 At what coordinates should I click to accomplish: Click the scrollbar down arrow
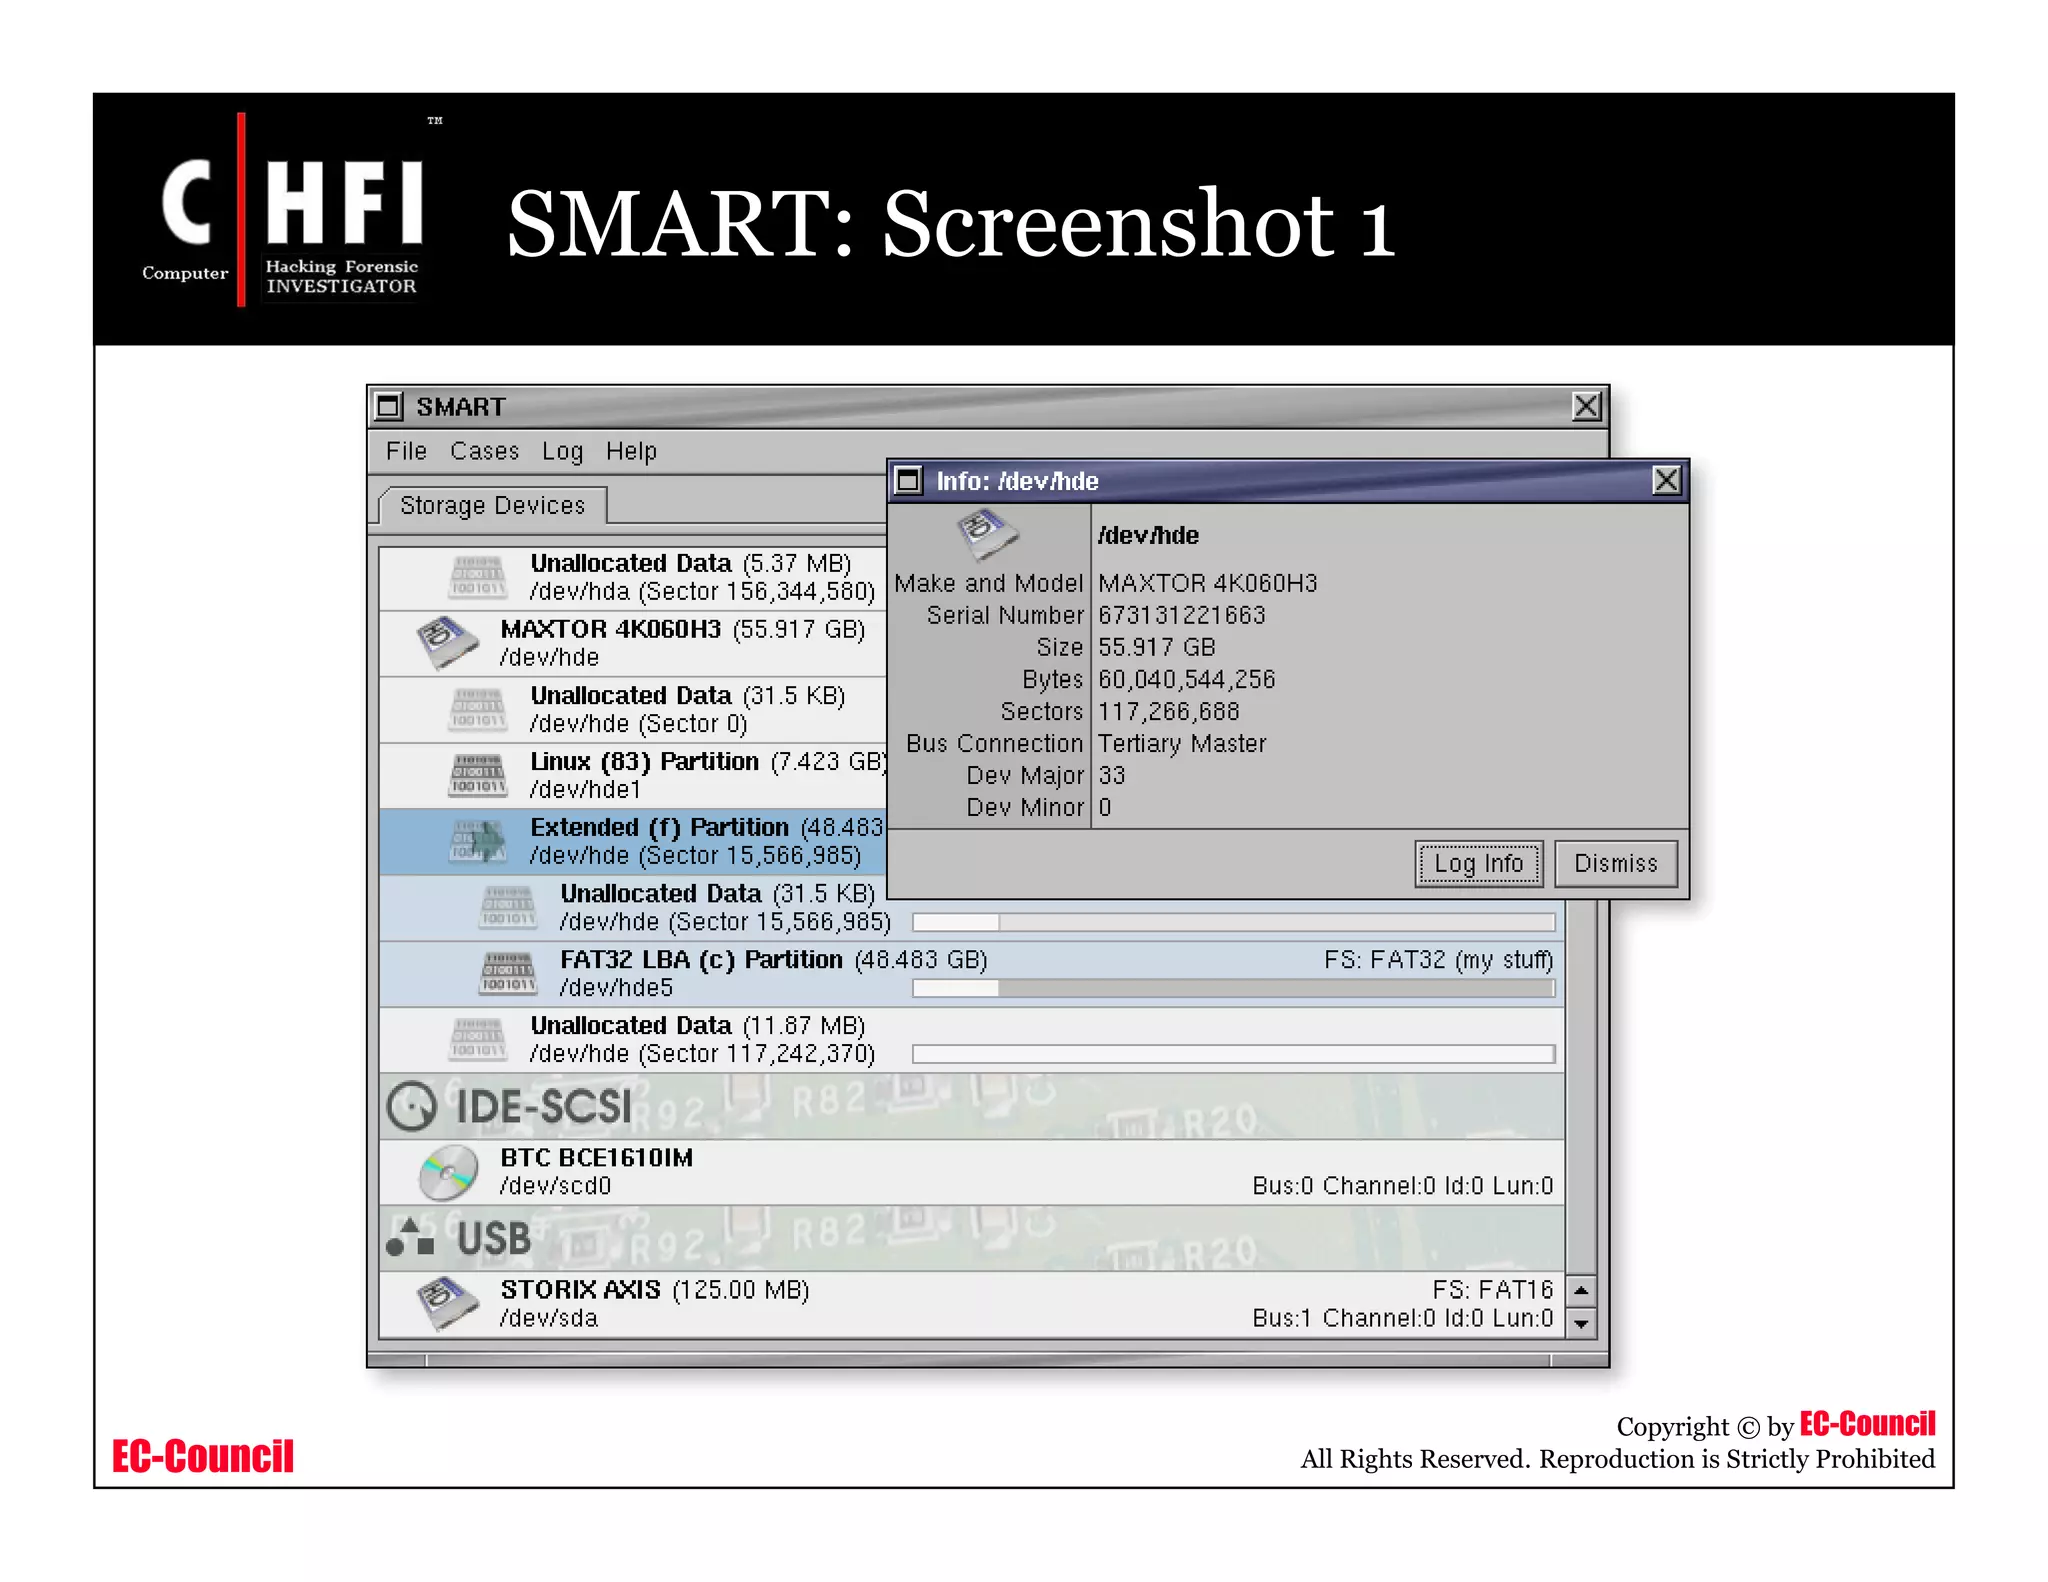coord(1581,1323)
